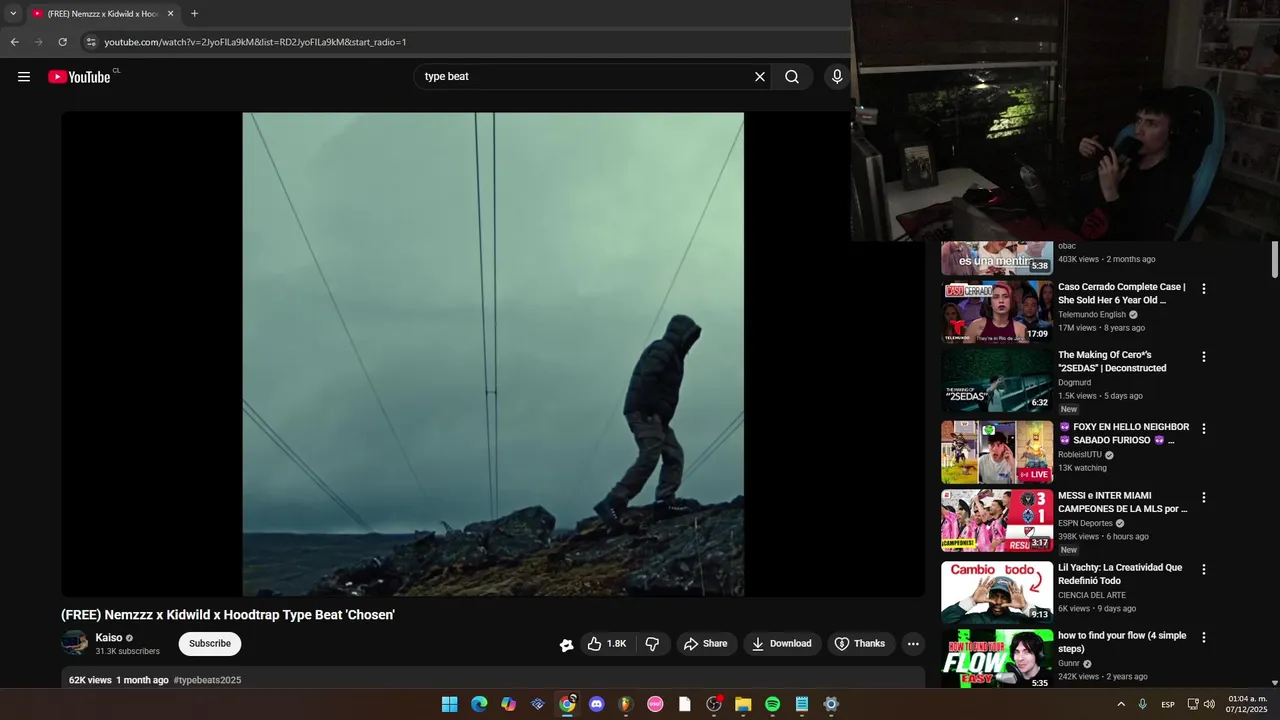Open the YouTube hamburger guide menu
The width and height of the screenshot is (1280, 720).
[x=24, y=77]
